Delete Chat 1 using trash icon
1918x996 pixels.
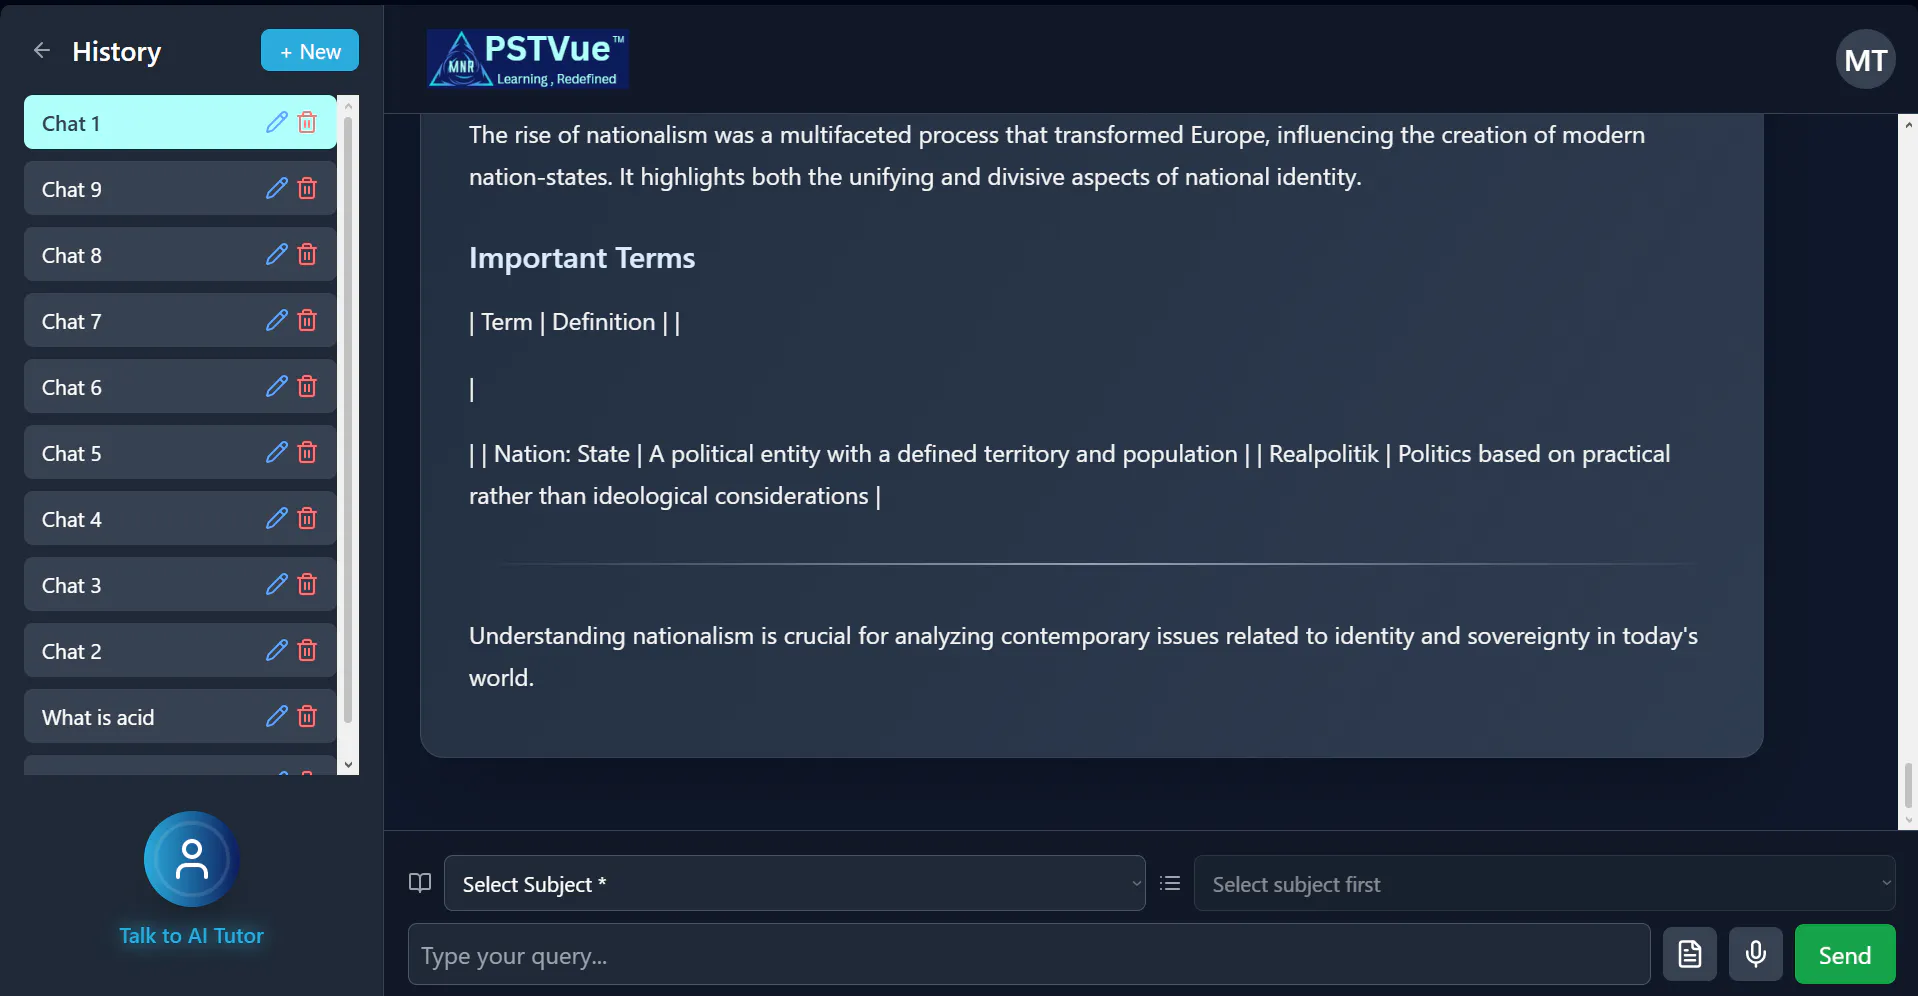click(307, 122)
